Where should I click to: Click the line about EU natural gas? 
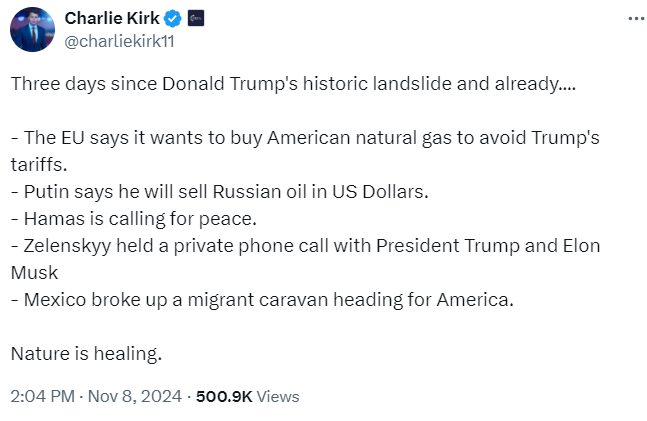[x=300, y=135]
